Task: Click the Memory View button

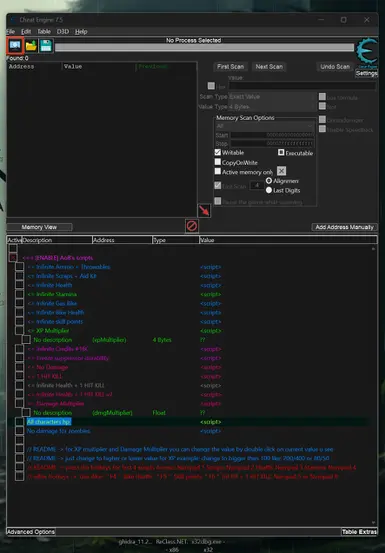Action: click(x=39, y=227)
